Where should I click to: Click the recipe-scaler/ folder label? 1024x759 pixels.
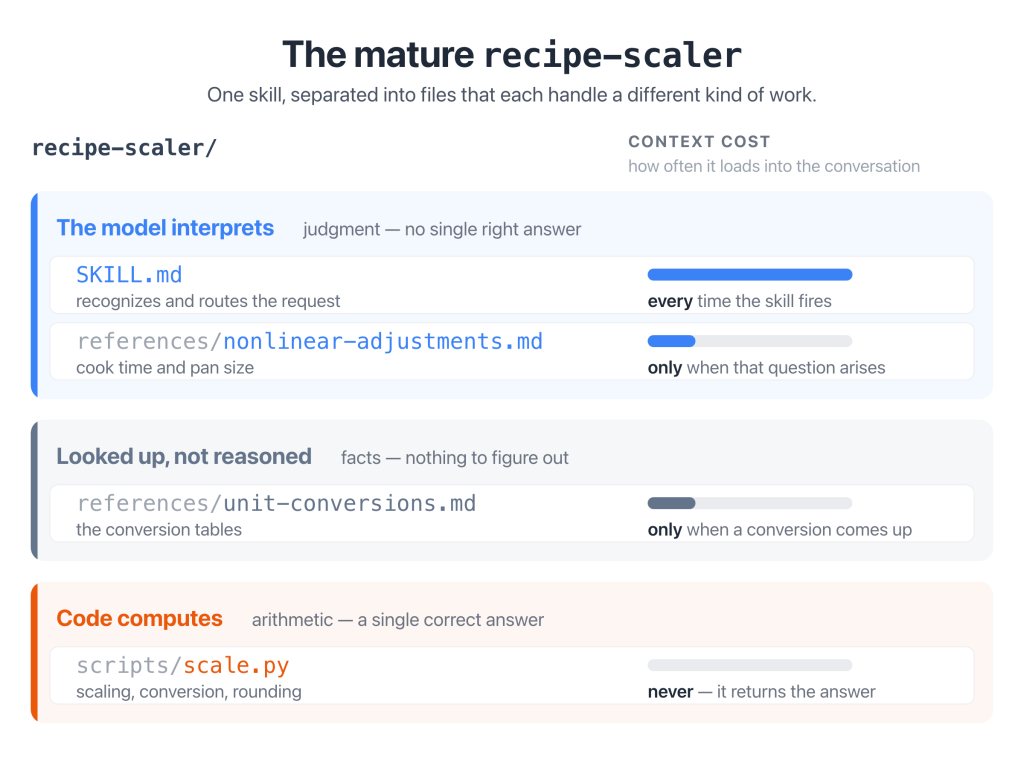click(x=124, y=148)
